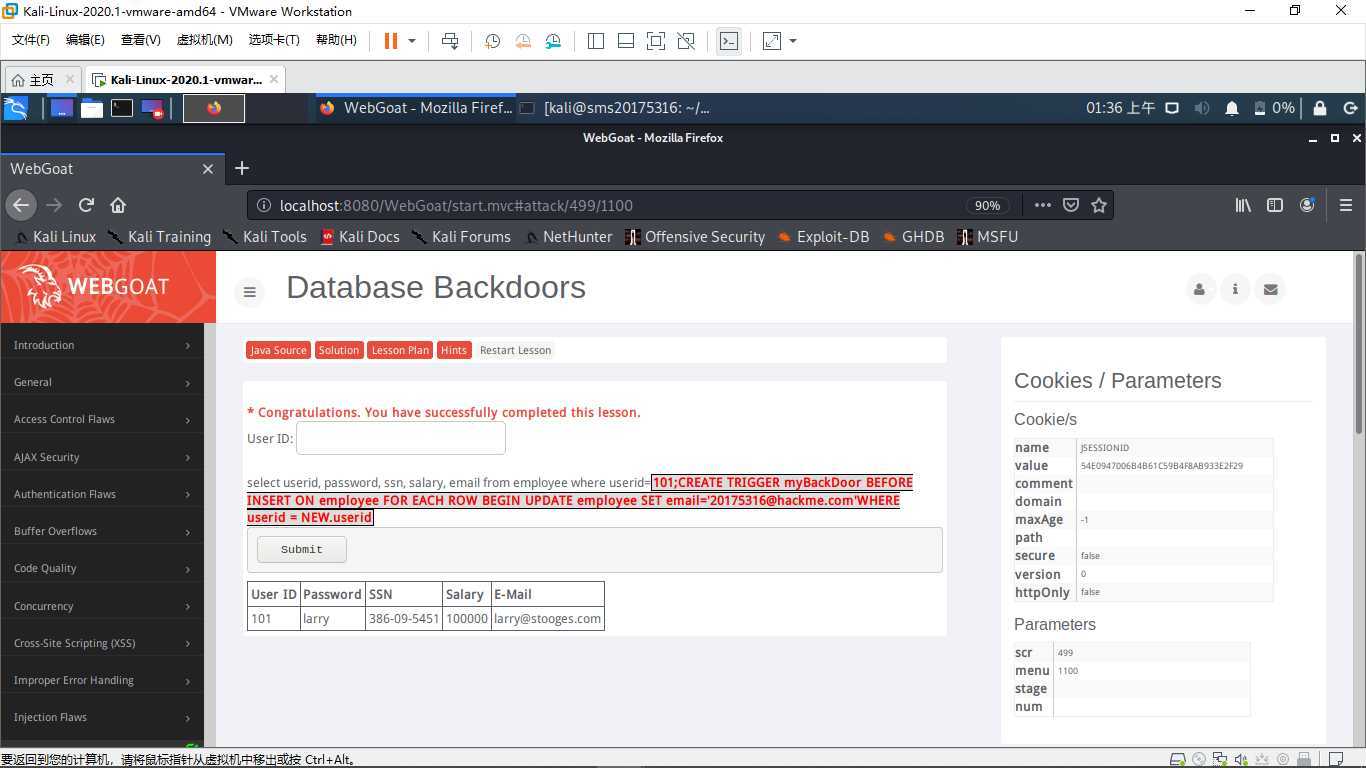This screenshot has height=768, width=1366.
Task: Expand the AJAX Security category
Action: 102,457
